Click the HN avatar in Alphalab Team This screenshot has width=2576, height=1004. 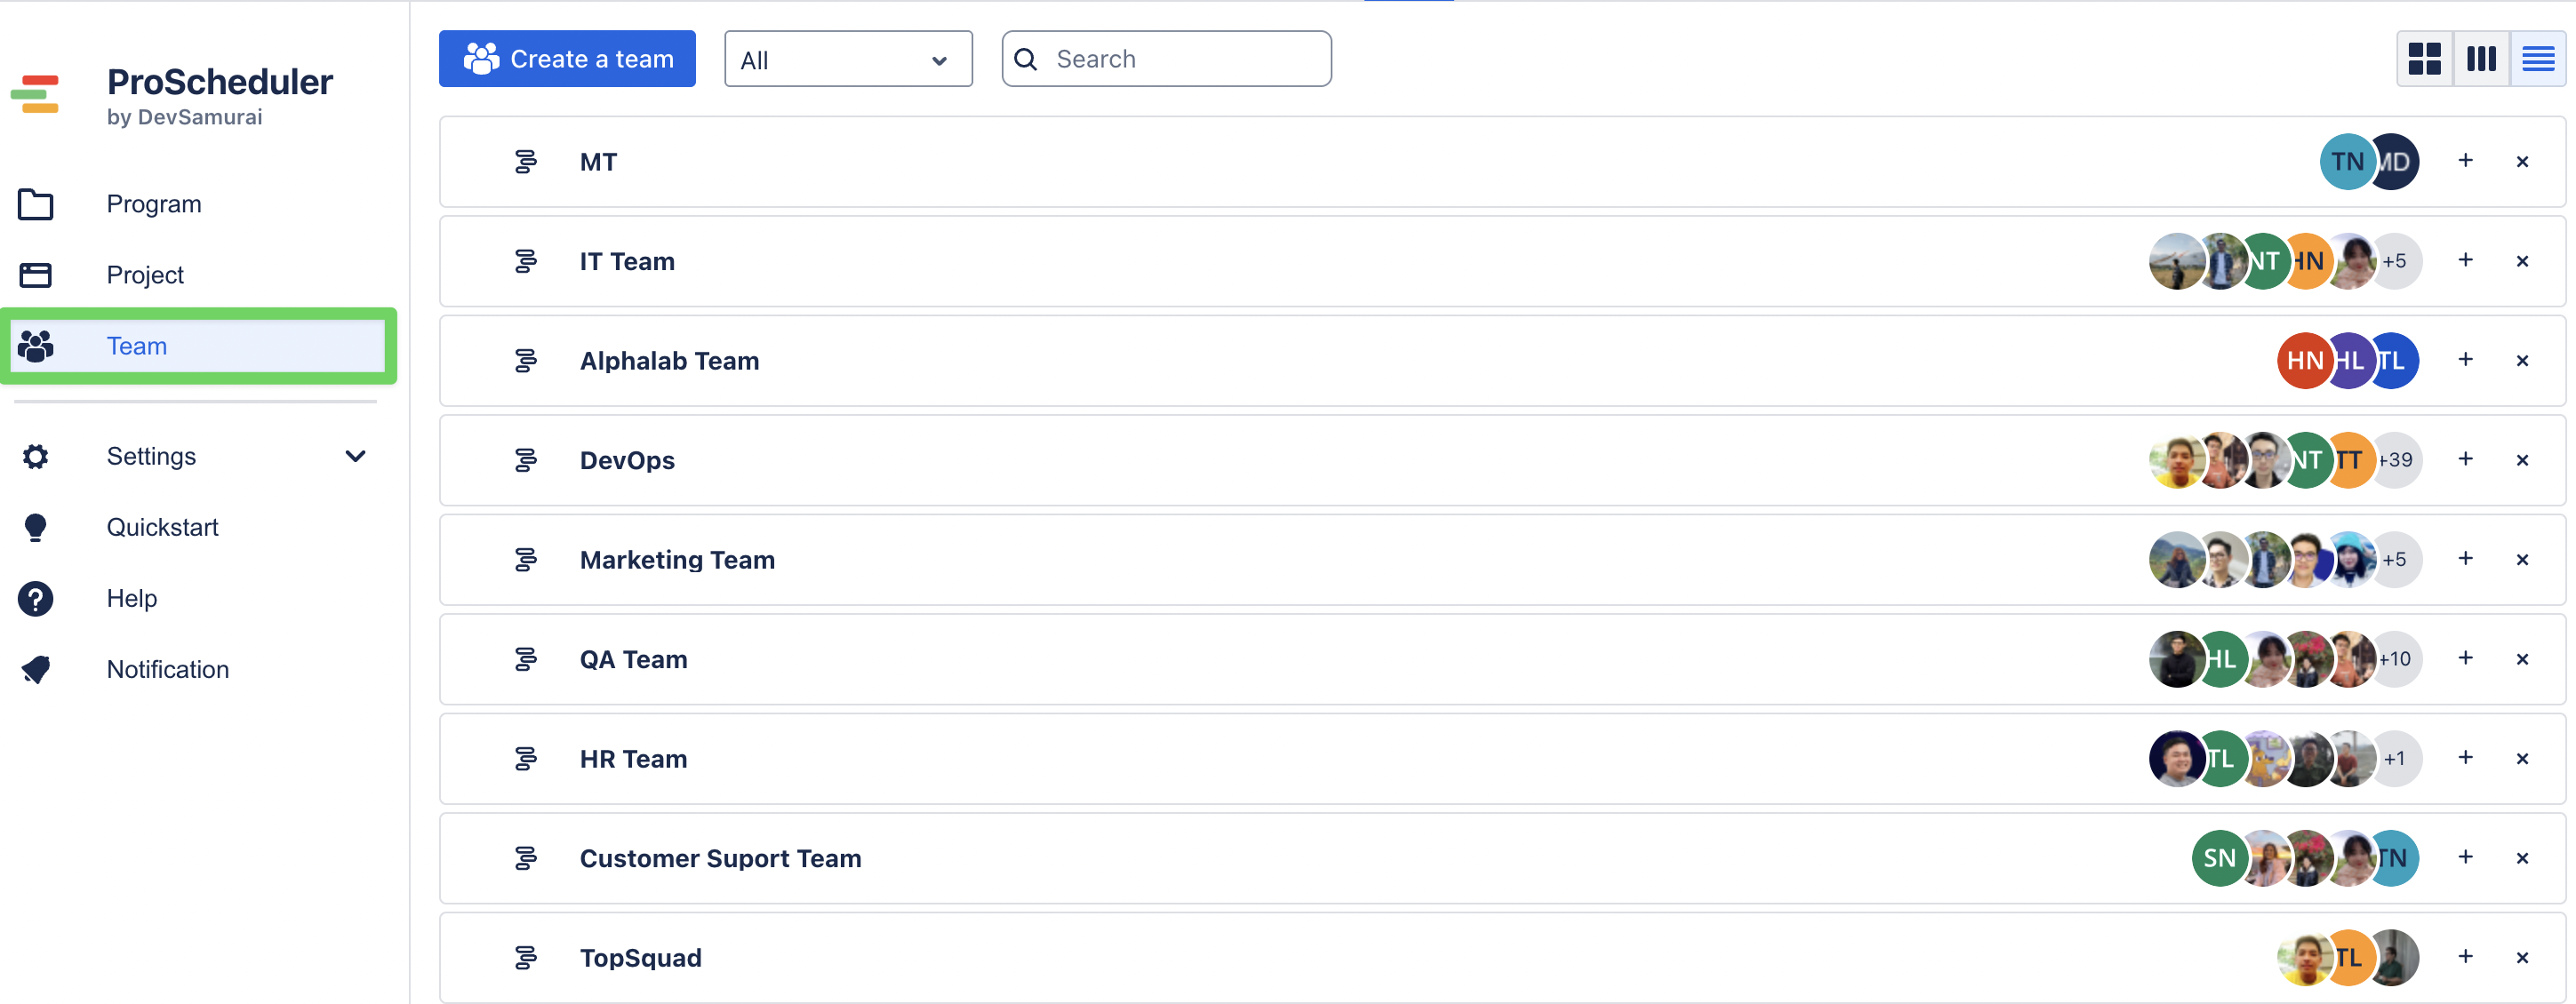2303,361
